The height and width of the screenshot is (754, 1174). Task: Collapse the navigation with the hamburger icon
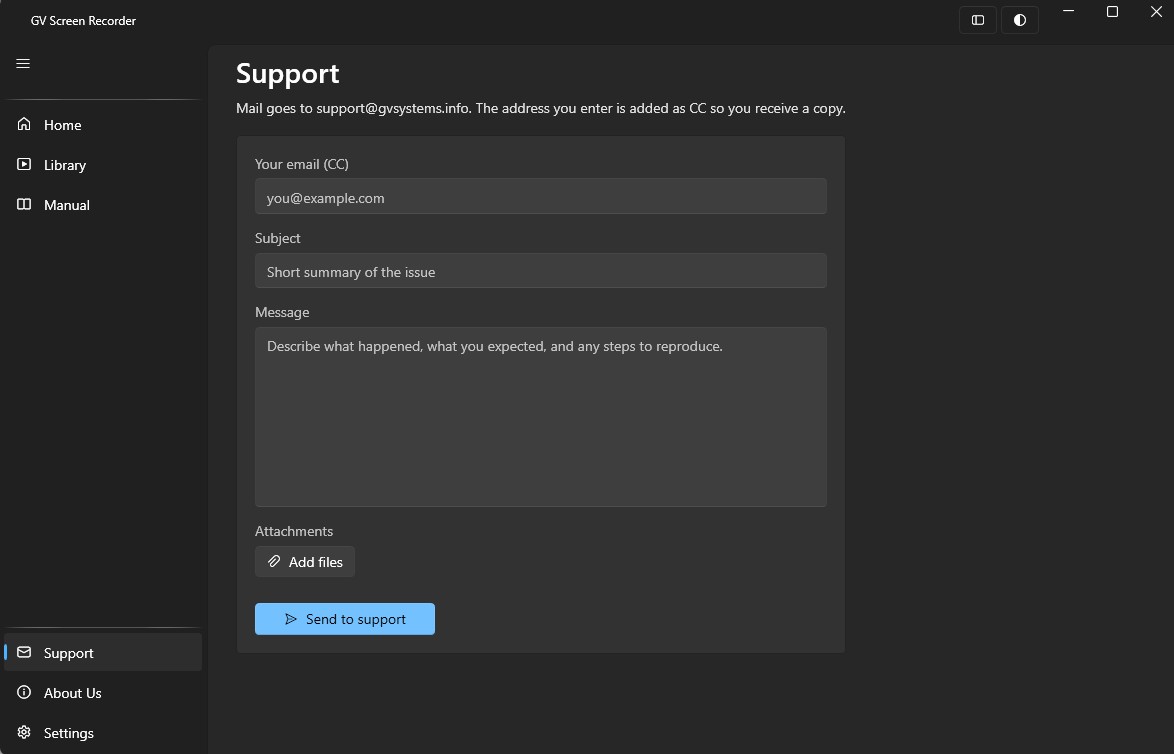23,64
